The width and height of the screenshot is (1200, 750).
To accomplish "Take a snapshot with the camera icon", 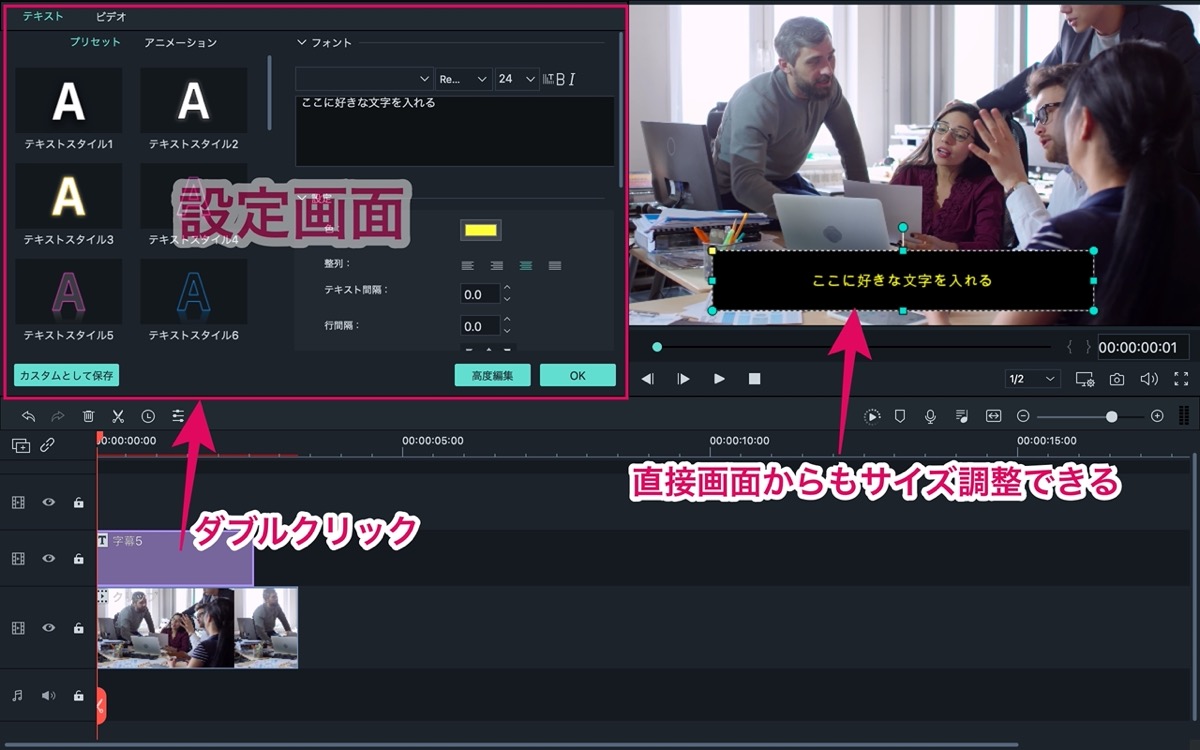I will [1117, 379].
